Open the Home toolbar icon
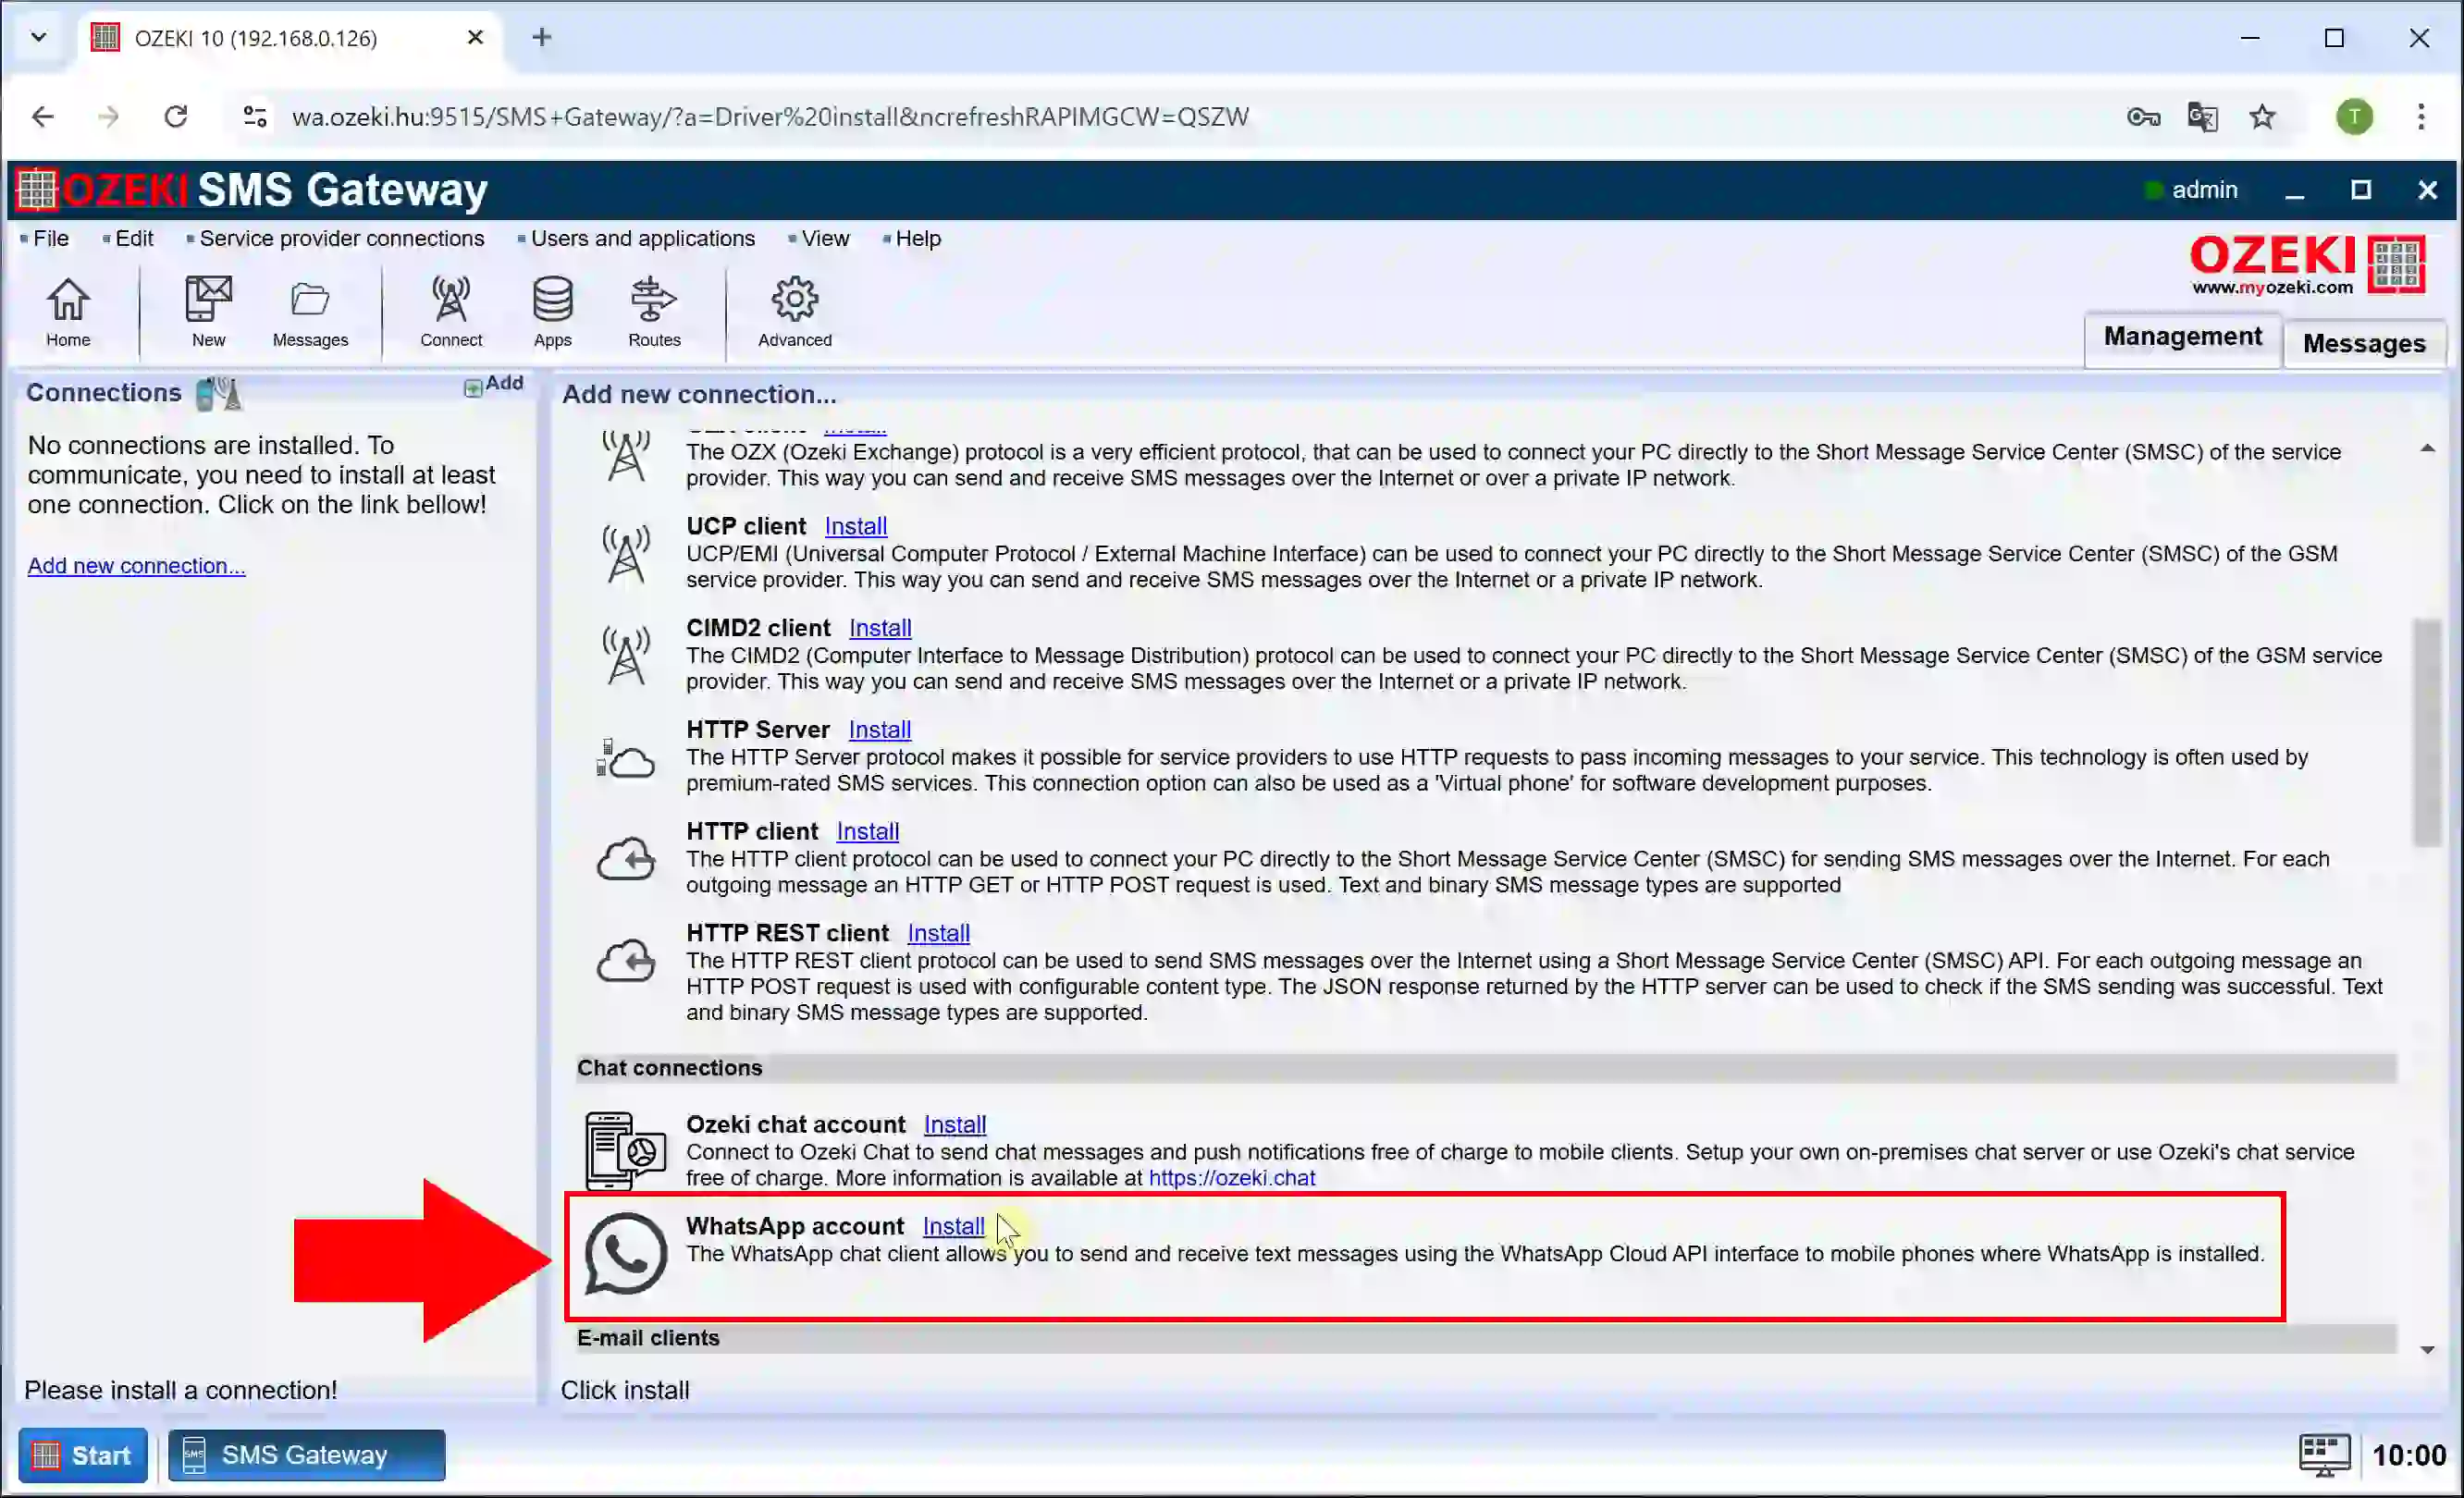This screenshot has height=1498, width=2464. (x=68, y=311)
